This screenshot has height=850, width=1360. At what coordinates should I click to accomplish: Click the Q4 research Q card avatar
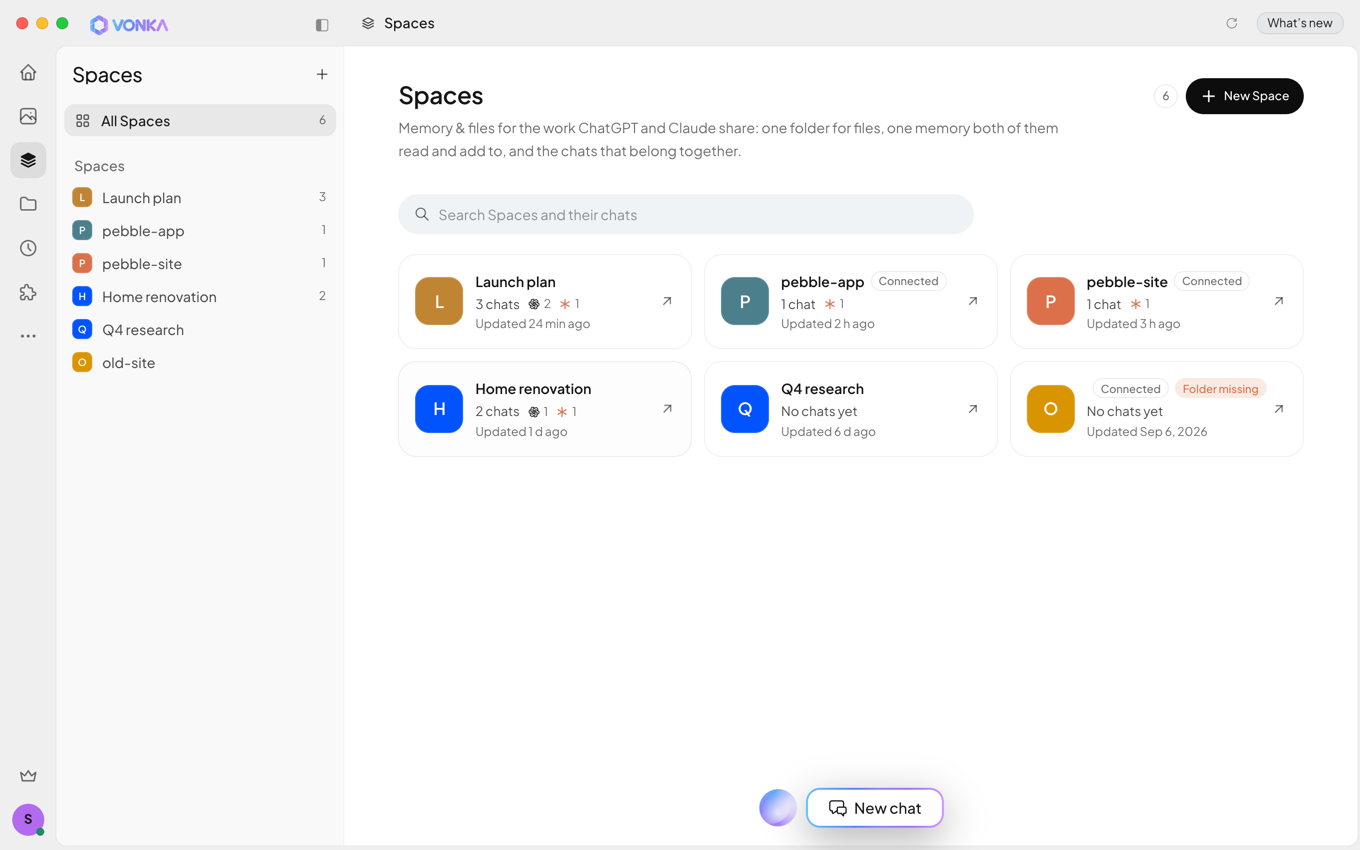(x=745, y=409)
